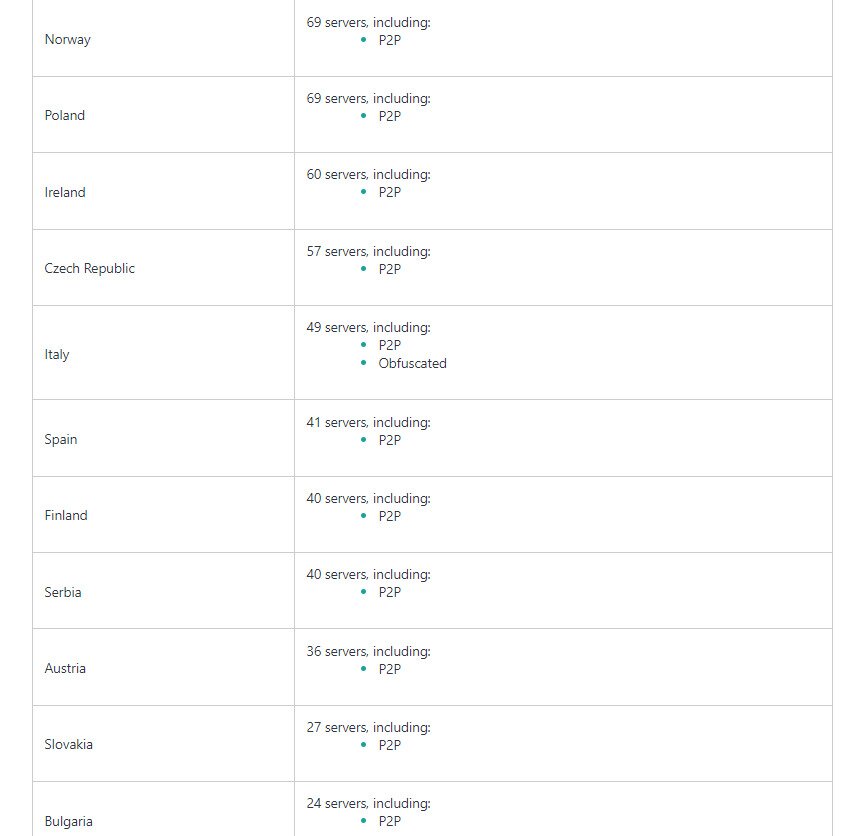Viewport: 856px width, 836px height.
Task: Click the Italy country cell
Action: pos(57,354)
